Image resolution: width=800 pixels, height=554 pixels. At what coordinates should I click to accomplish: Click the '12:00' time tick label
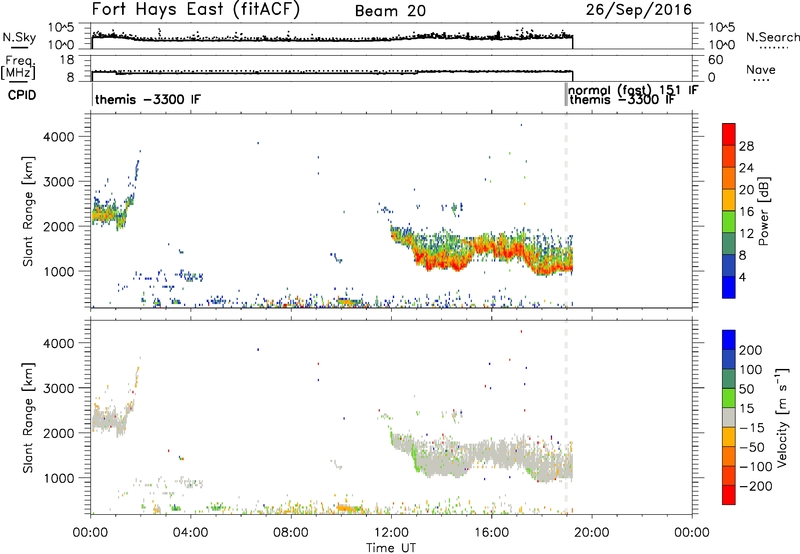[391, 533]
